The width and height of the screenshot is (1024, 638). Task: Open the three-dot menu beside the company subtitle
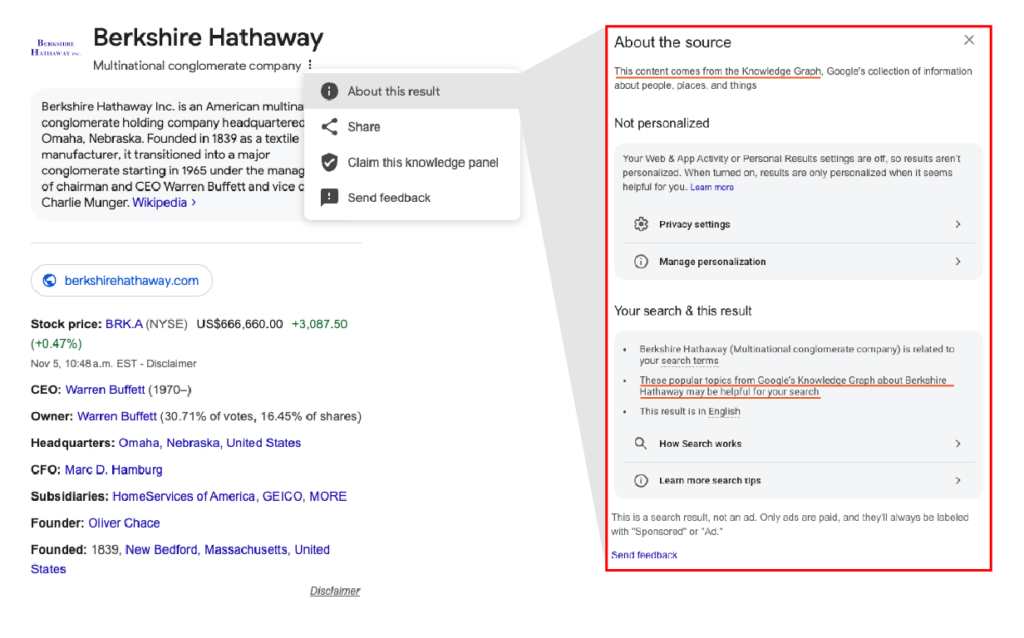310,63
